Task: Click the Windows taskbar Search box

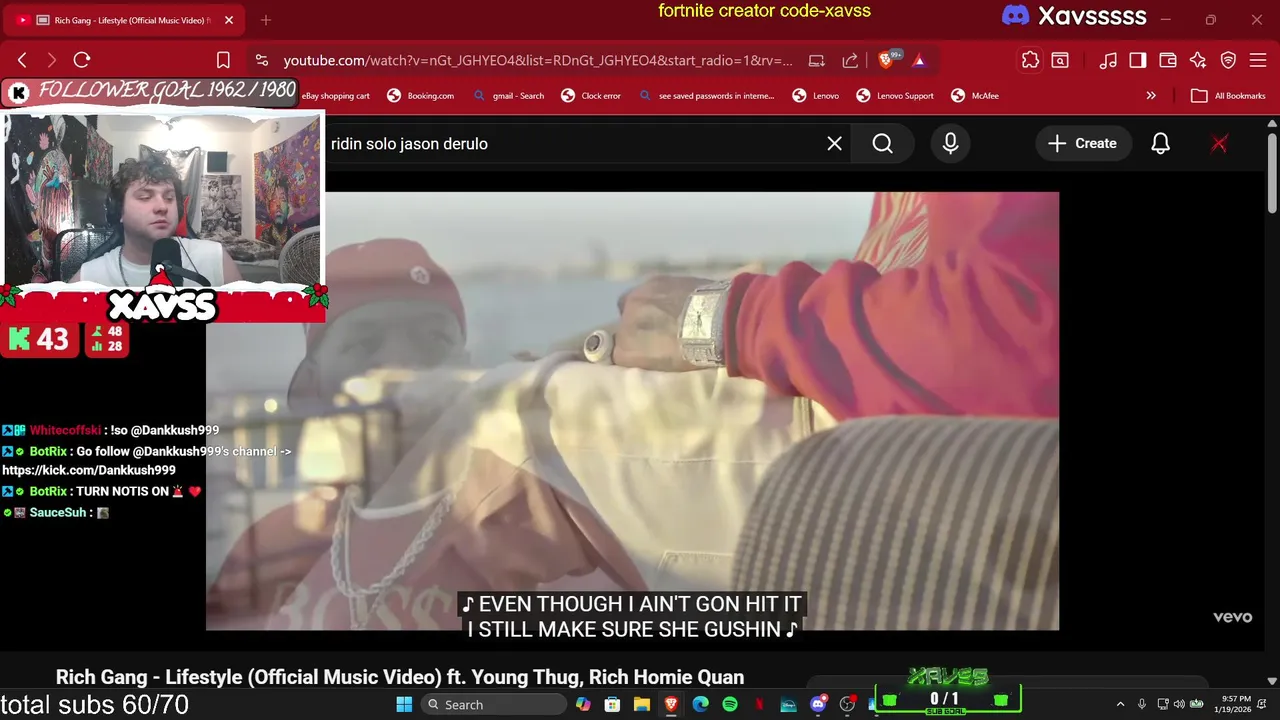Action: click(x=493, y=704)
